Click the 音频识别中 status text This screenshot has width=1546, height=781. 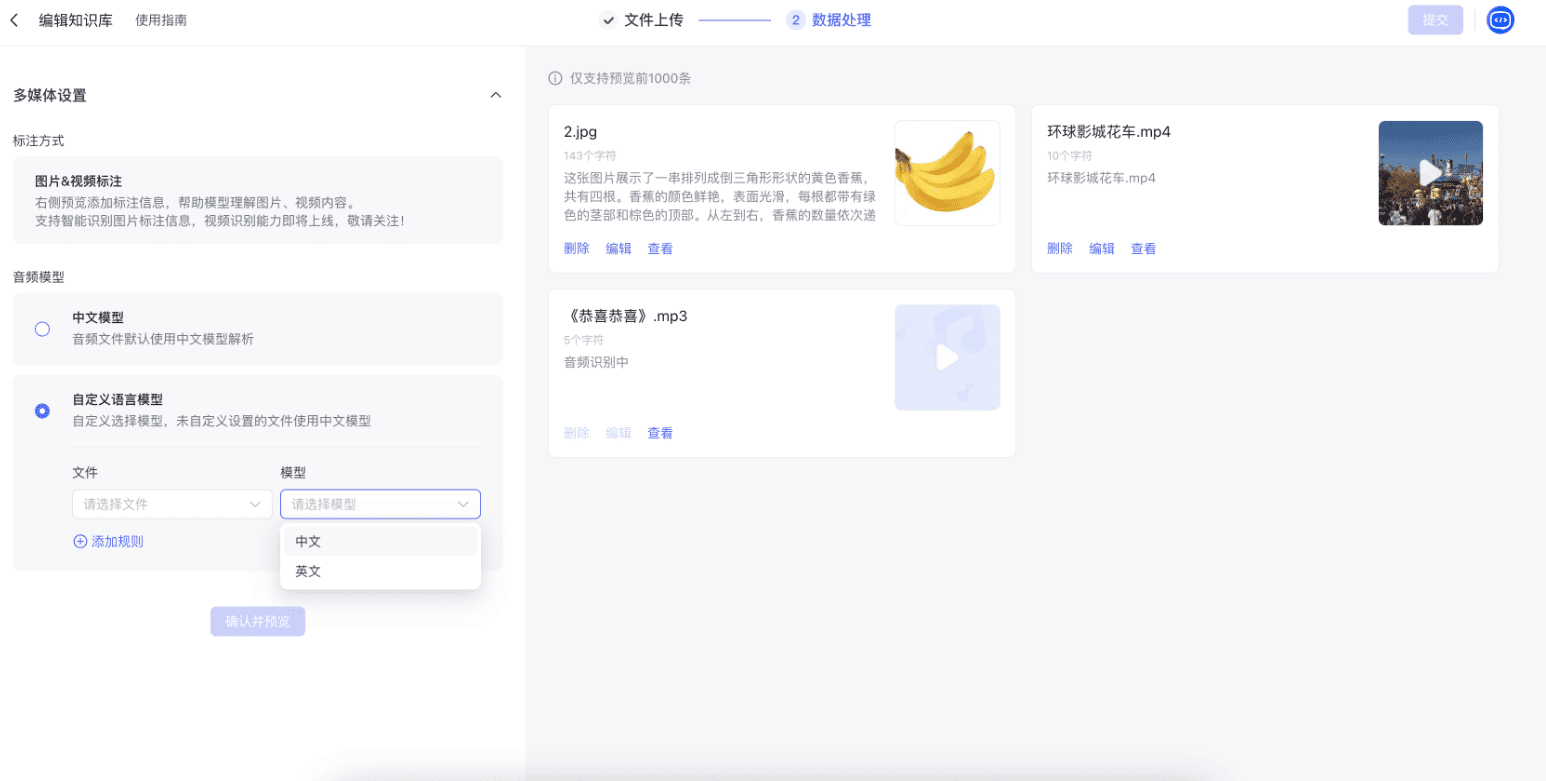596,362
